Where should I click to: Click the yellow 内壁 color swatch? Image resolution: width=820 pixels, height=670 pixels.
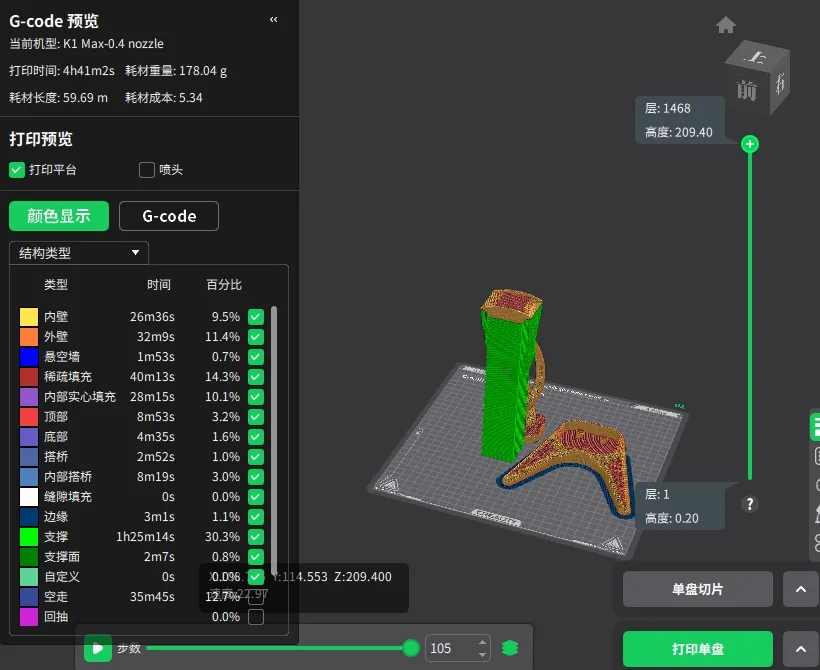(28, 317)
